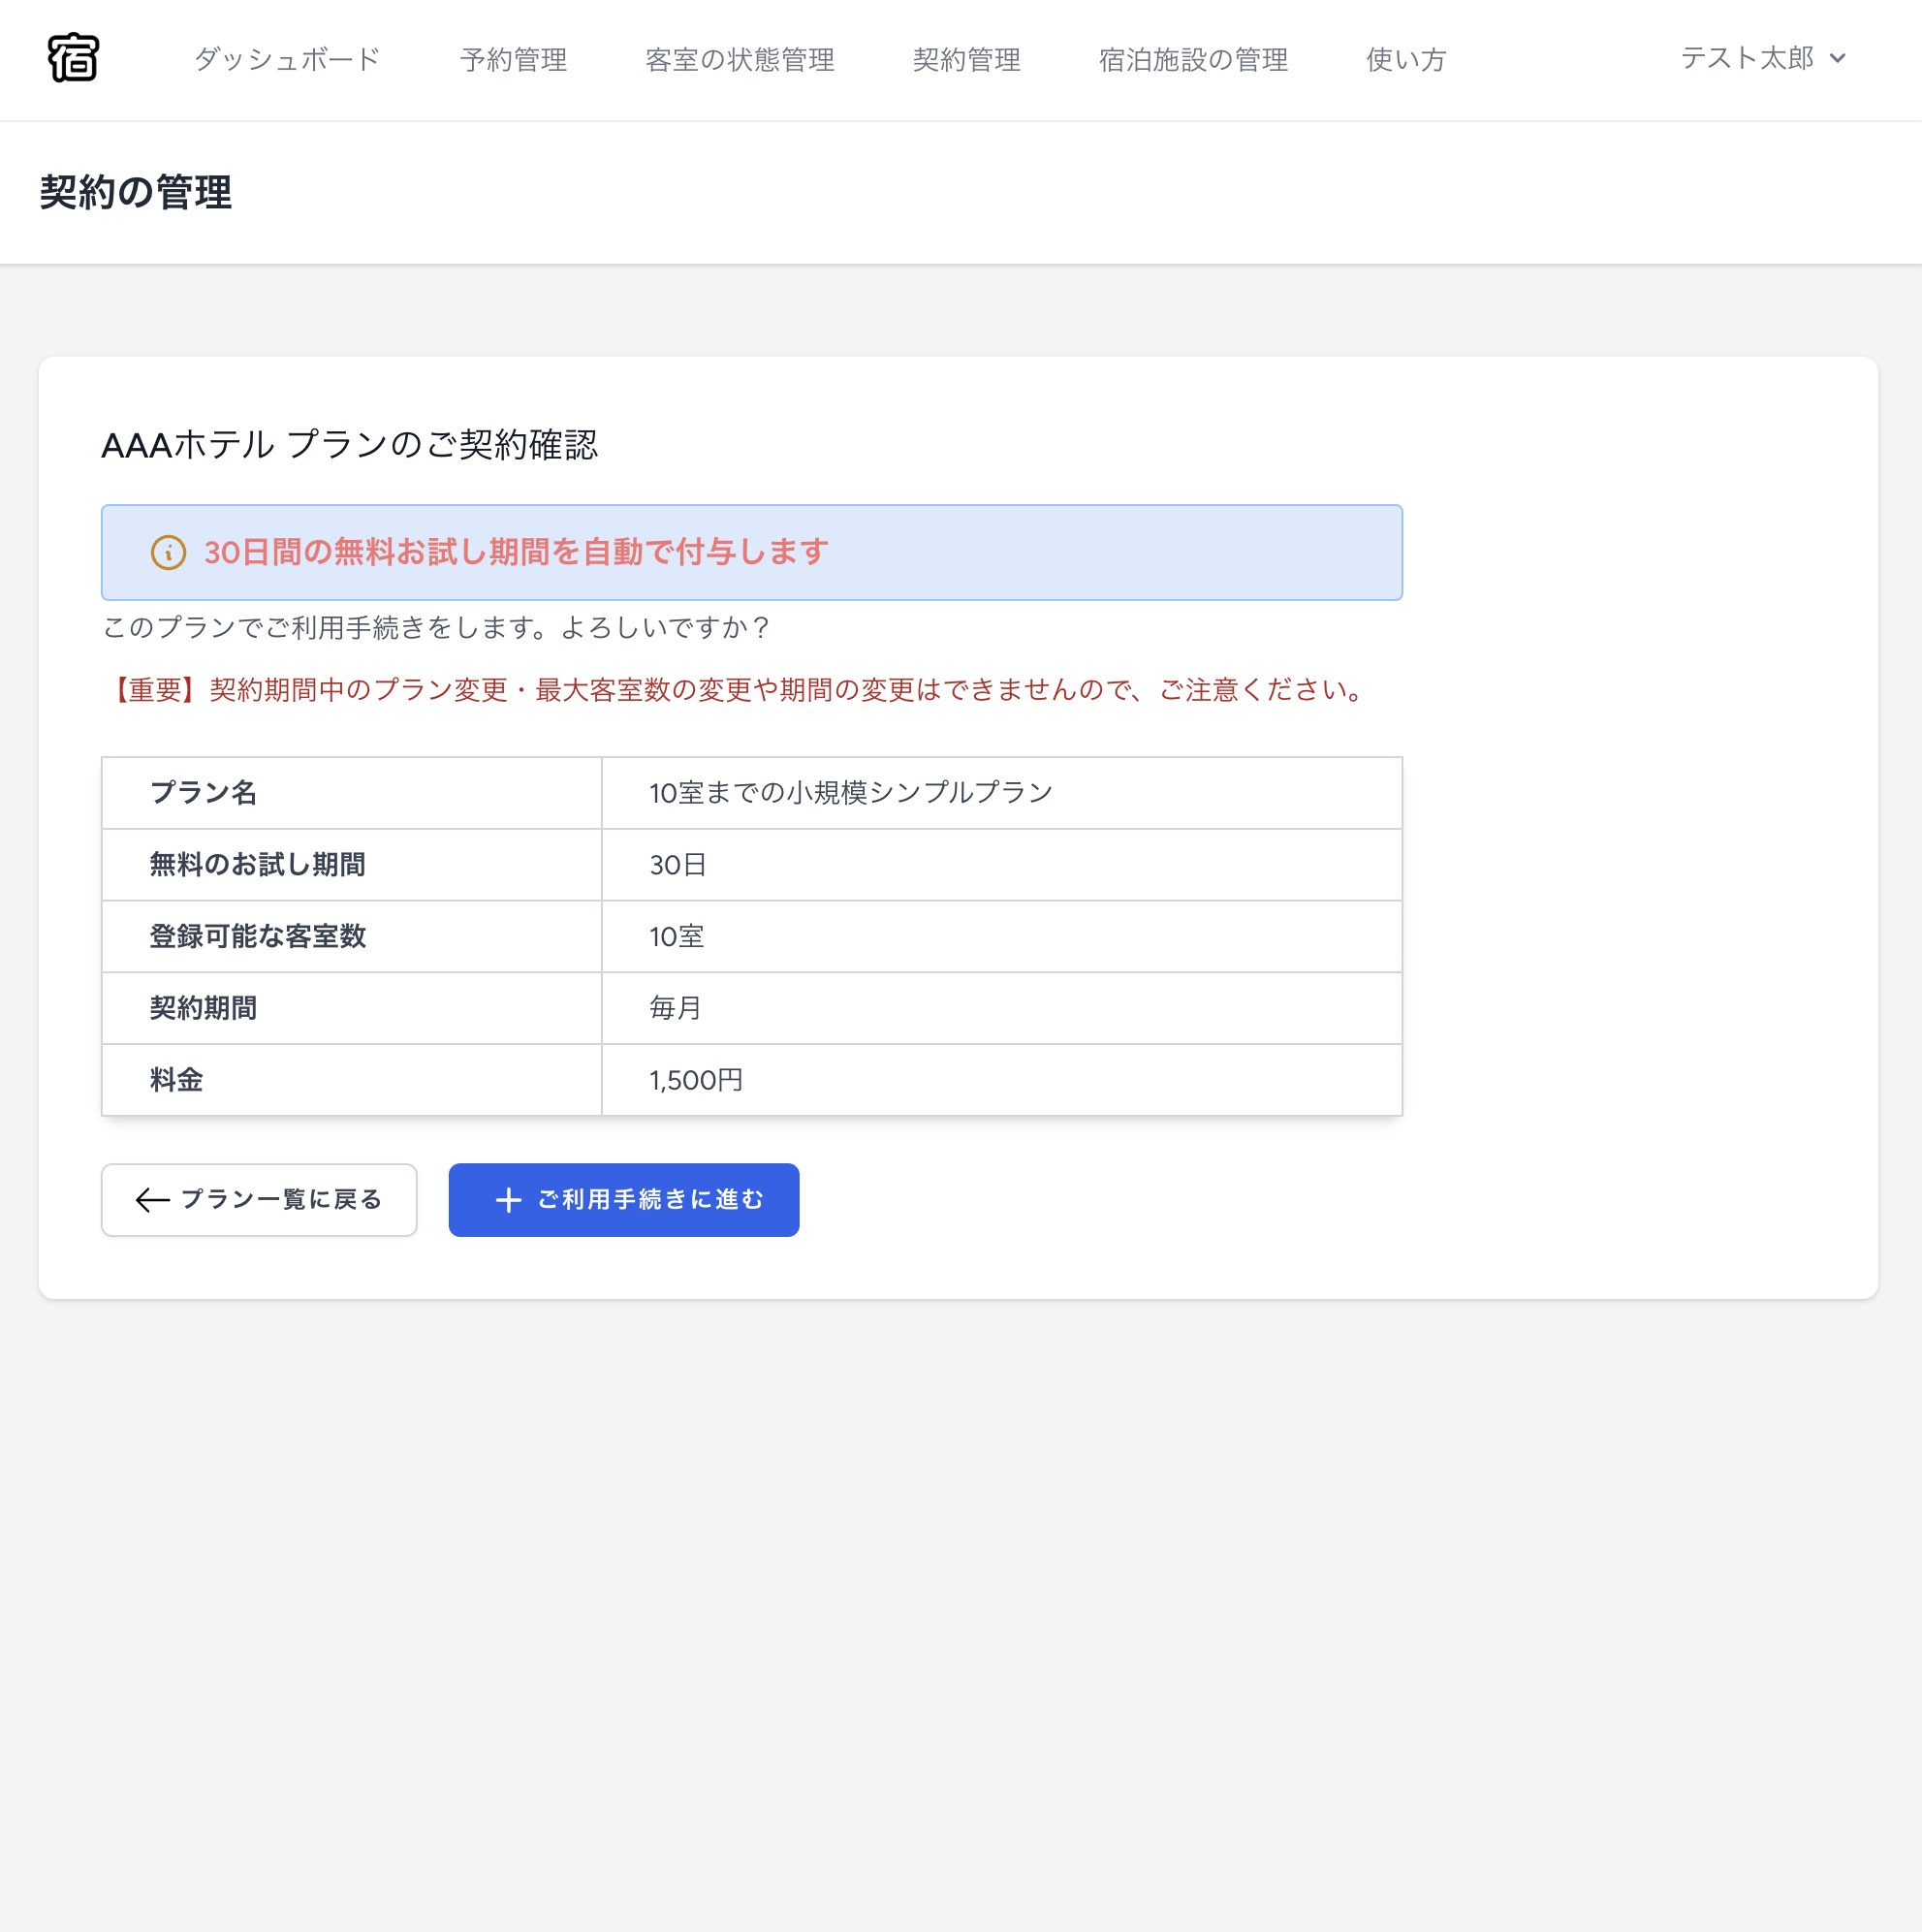Viewport: 1922px width, 1932px height.
Task: Click the 契約期間 row label
Action: click(x=351, y=1008)
